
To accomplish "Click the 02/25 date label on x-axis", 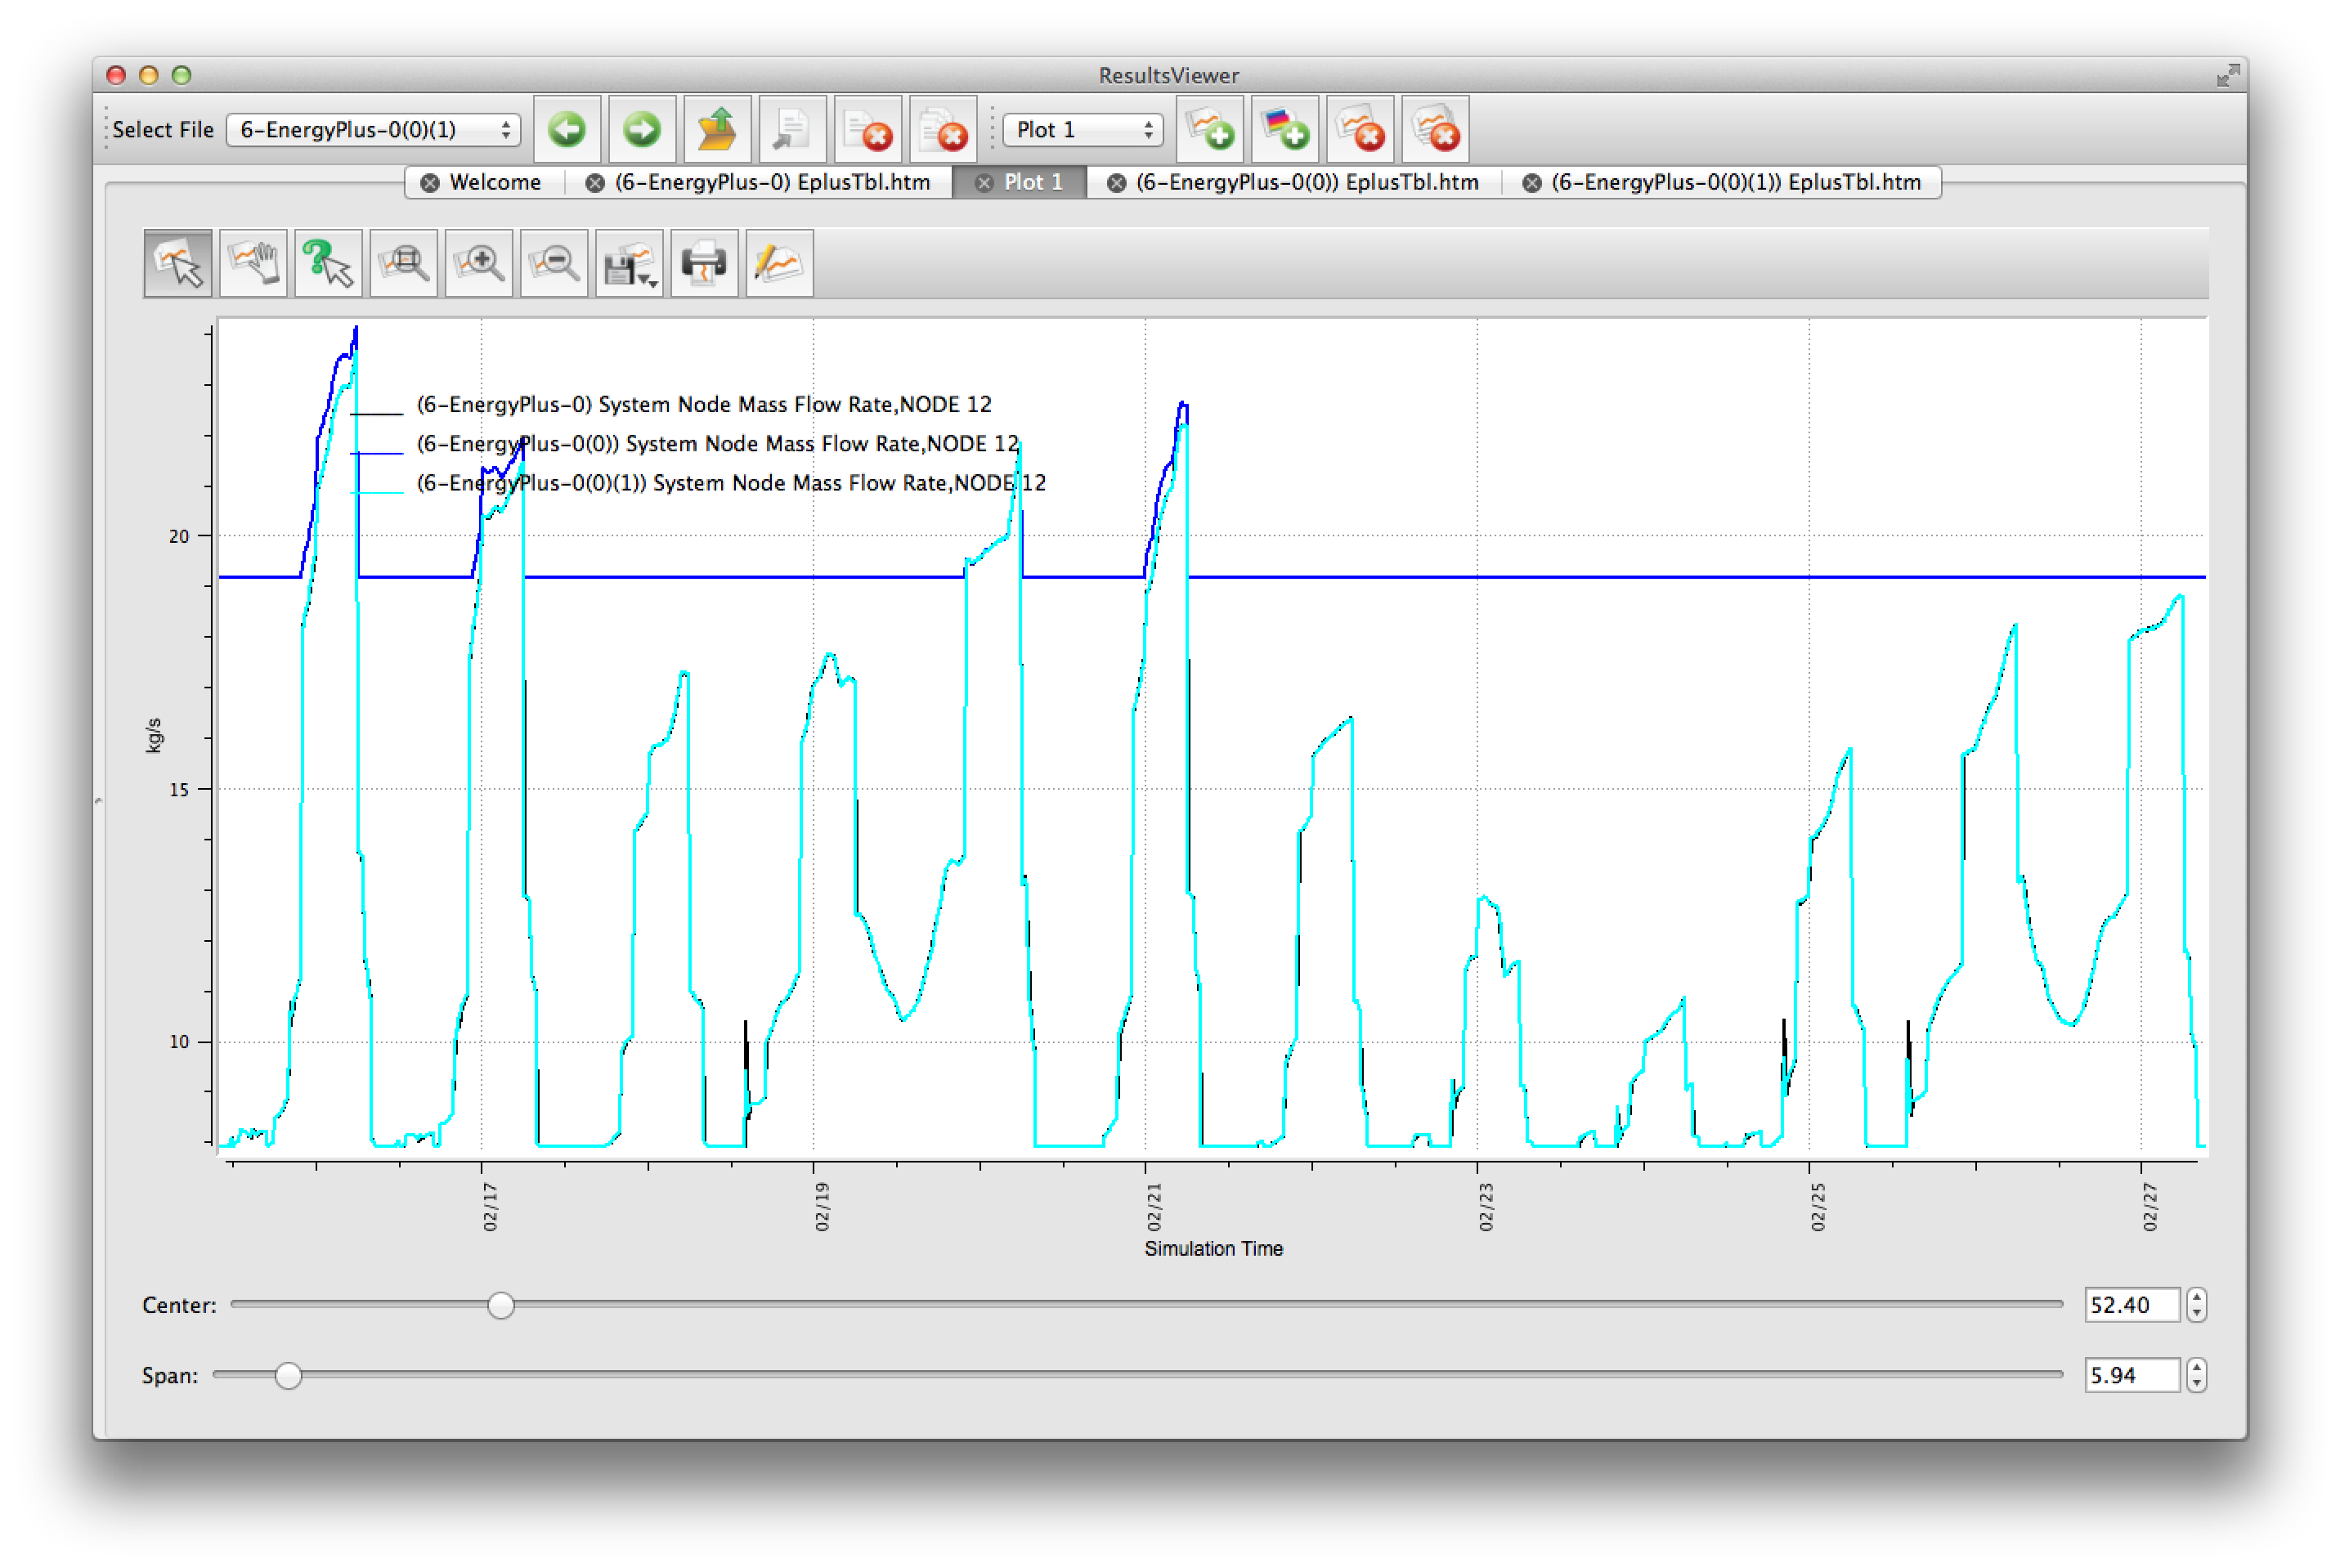I will tap(1819, 1206).
